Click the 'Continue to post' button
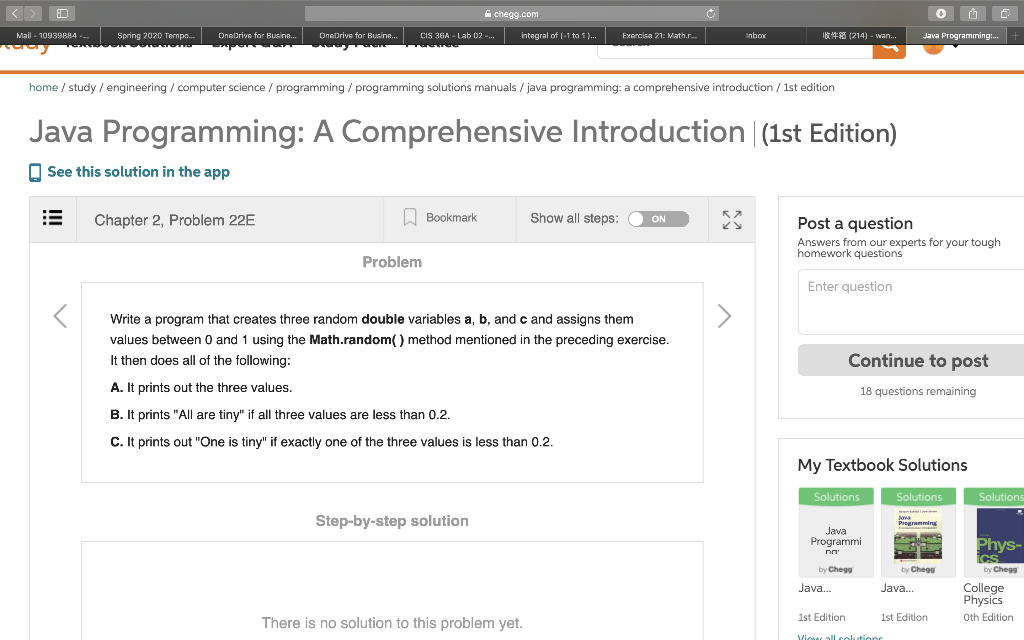Screen dimensions: 1024x640 tap(918, 360)
